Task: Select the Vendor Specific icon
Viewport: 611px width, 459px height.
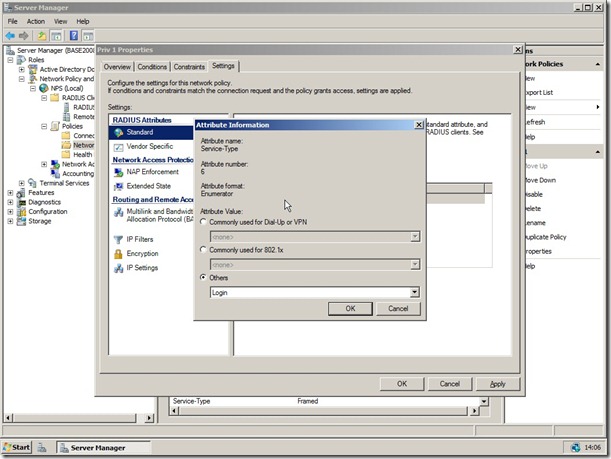Action: pyautogui.click(x=118, y=147)
